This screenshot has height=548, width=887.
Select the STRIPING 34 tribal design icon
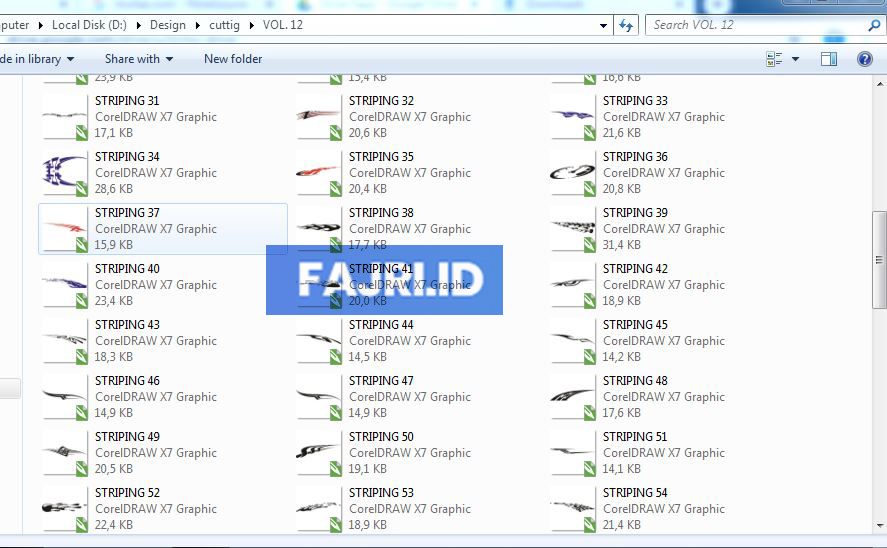coord(65,173)
